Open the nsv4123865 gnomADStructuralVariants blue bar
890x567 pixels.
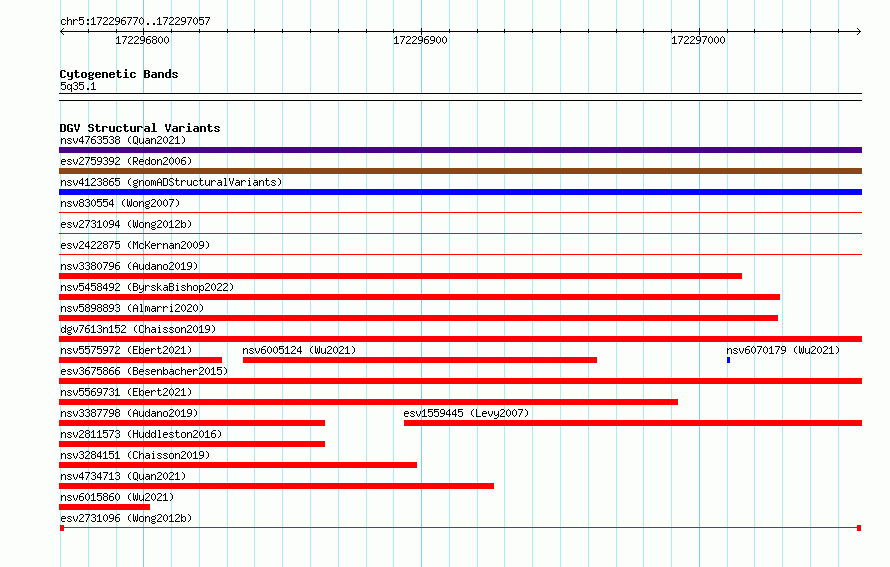click(460, 192)
